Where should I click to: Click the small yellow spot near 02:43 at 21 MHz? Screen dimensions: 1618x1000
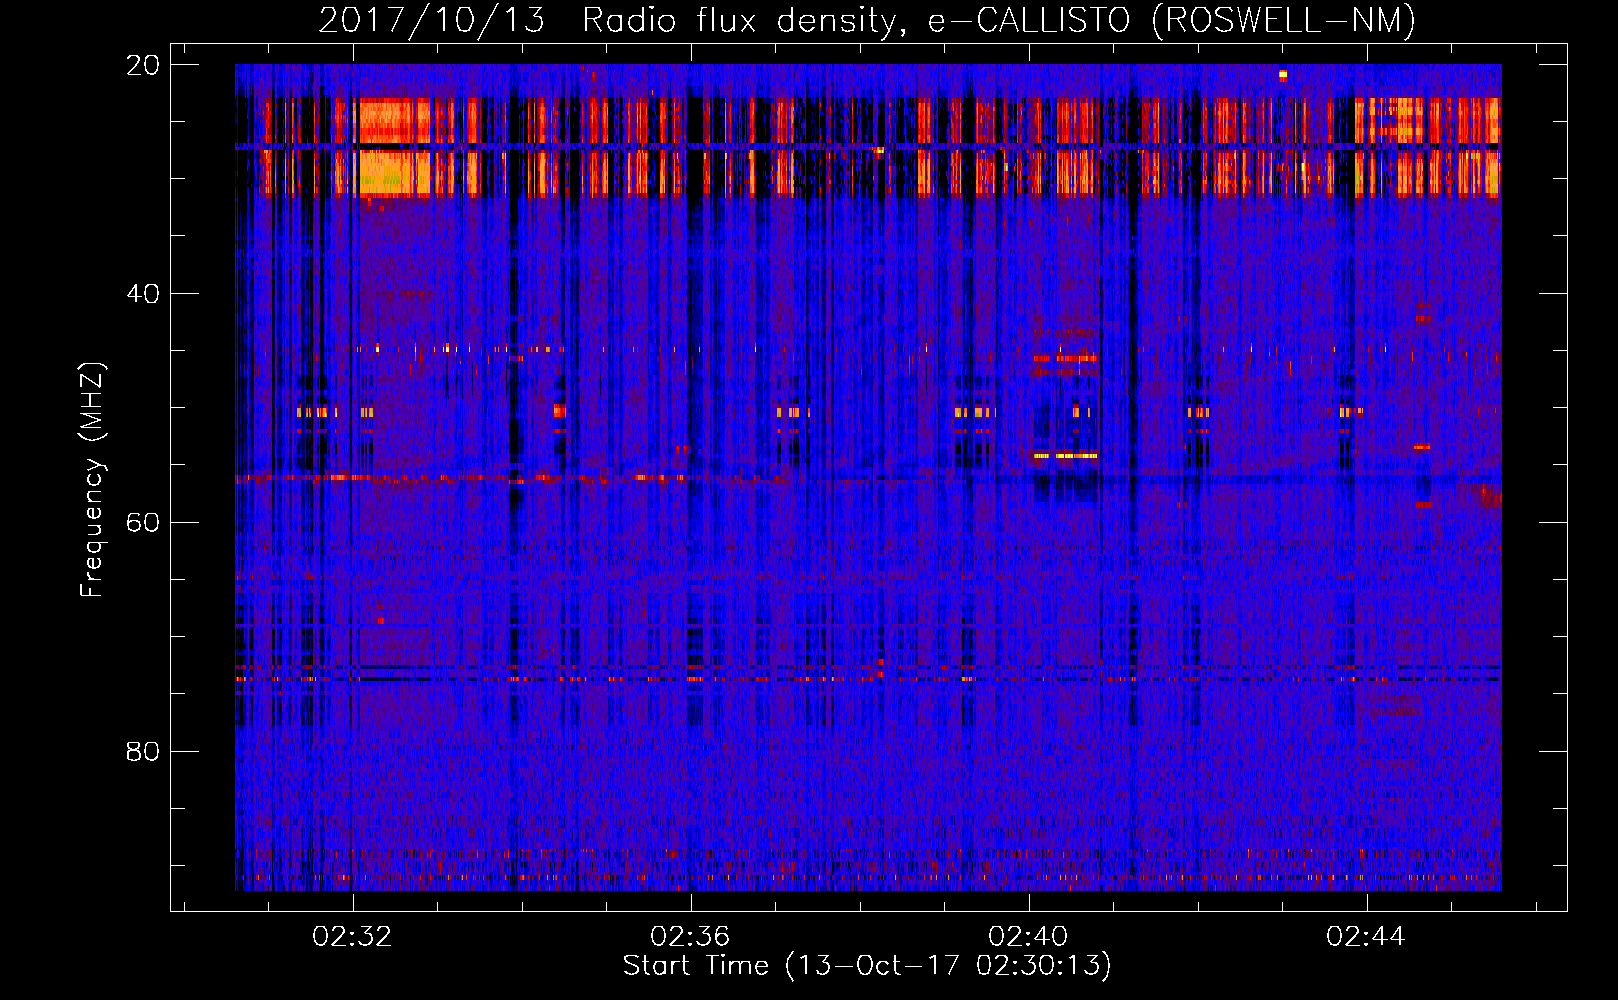click(x=1283, y=74)
